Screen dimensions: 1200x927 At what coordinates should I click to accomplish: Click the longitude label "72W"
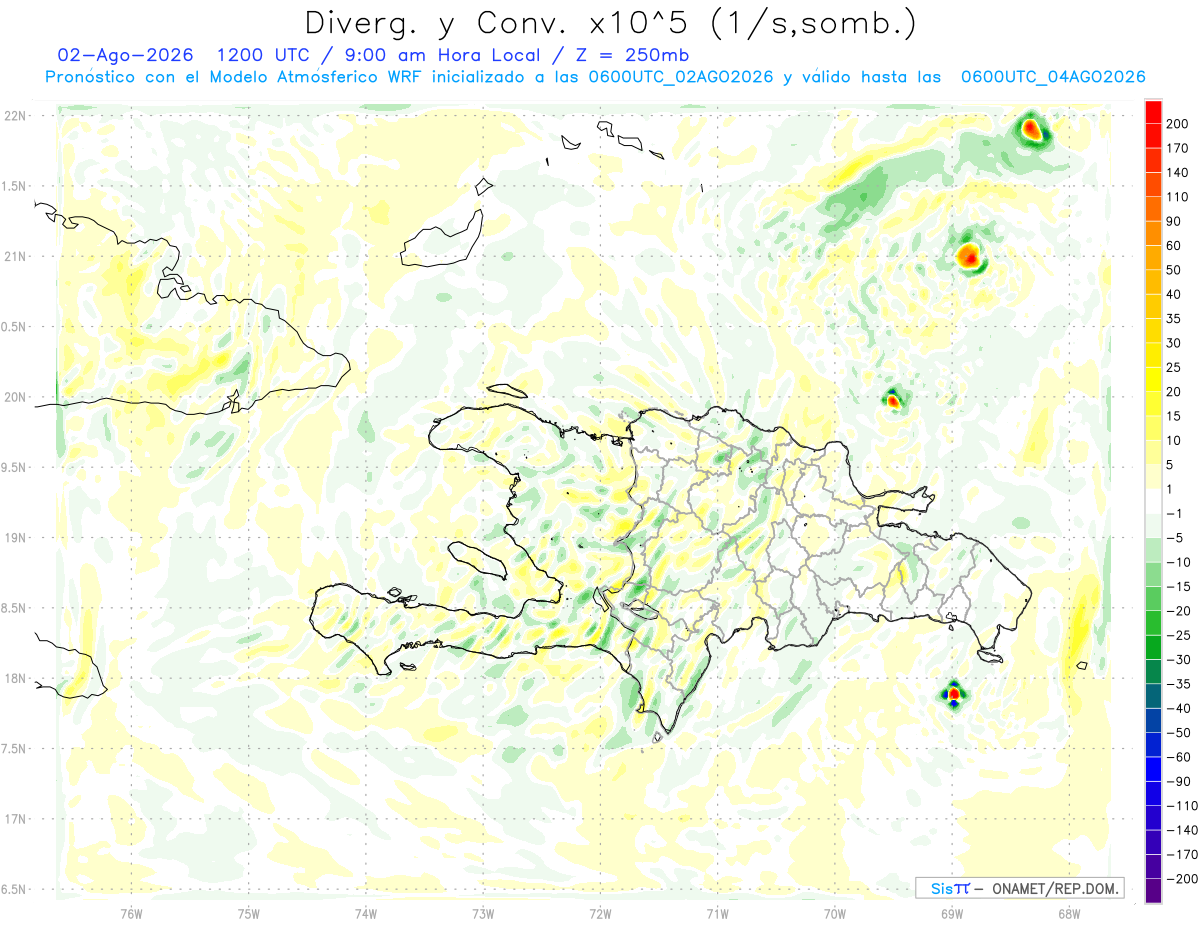(x=600, y=913)
